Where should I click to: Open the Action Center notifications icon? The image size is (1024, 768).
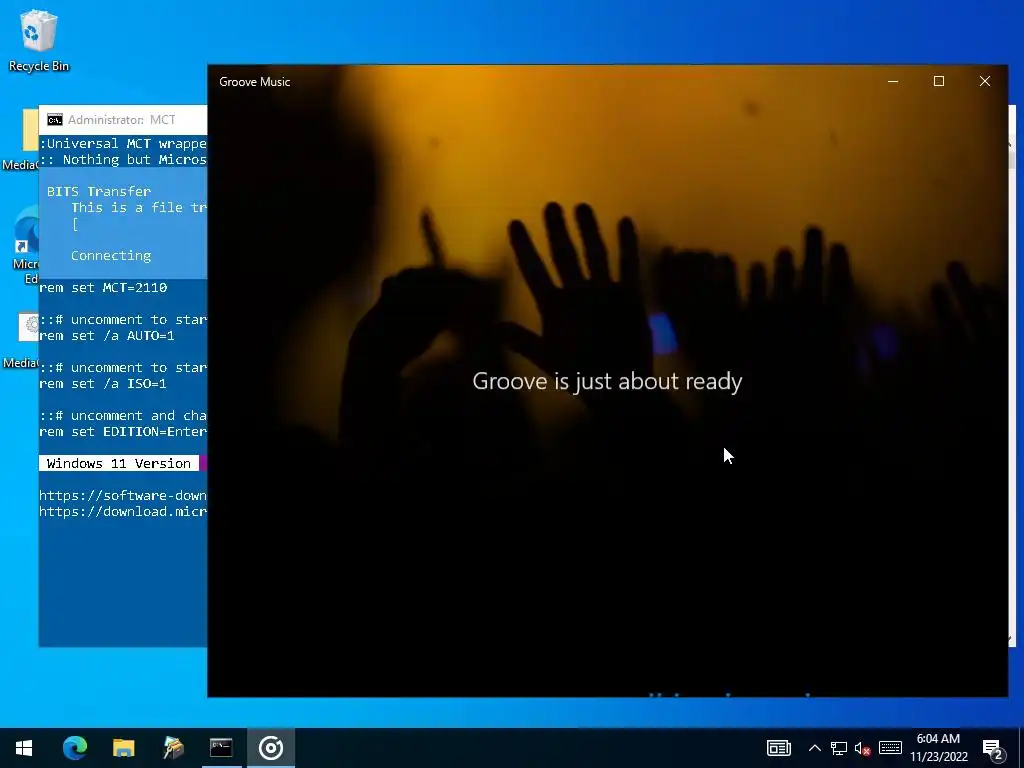point(993,748)
